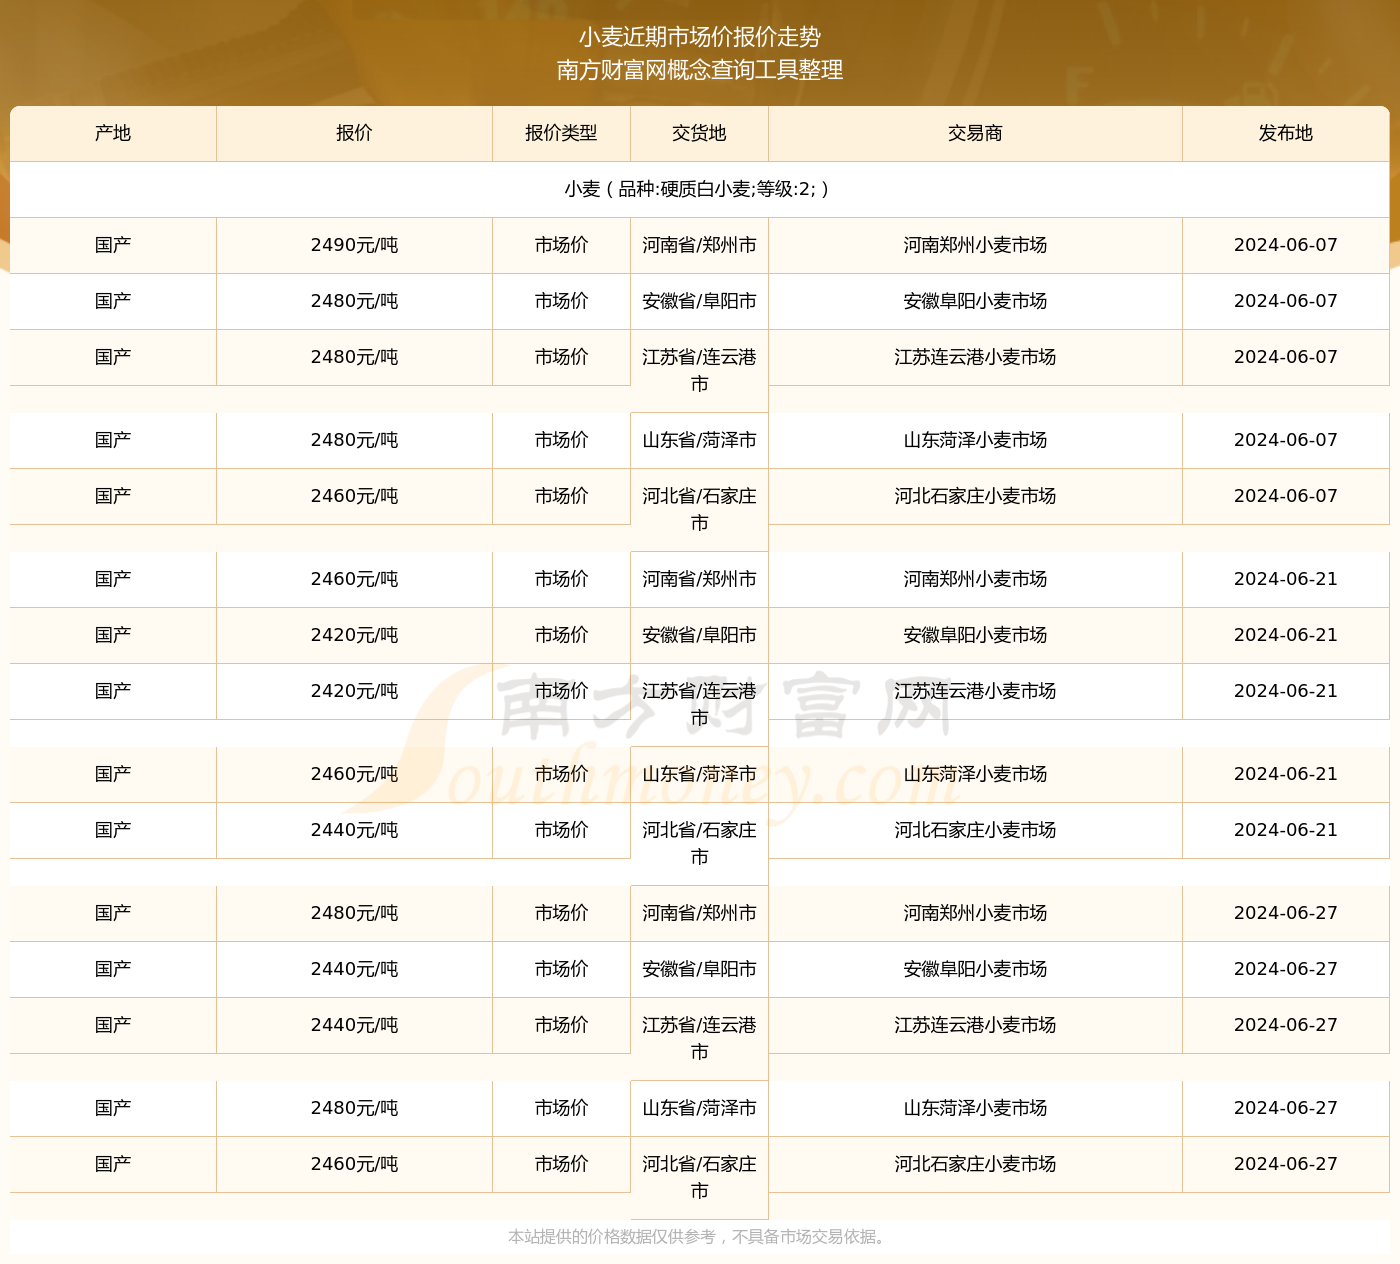Image resolution: width=1400 pixels, height=1264 pixels.
Task: Click 2024-06-07 date in the 江苏连云港 row
Action: 1285,357
